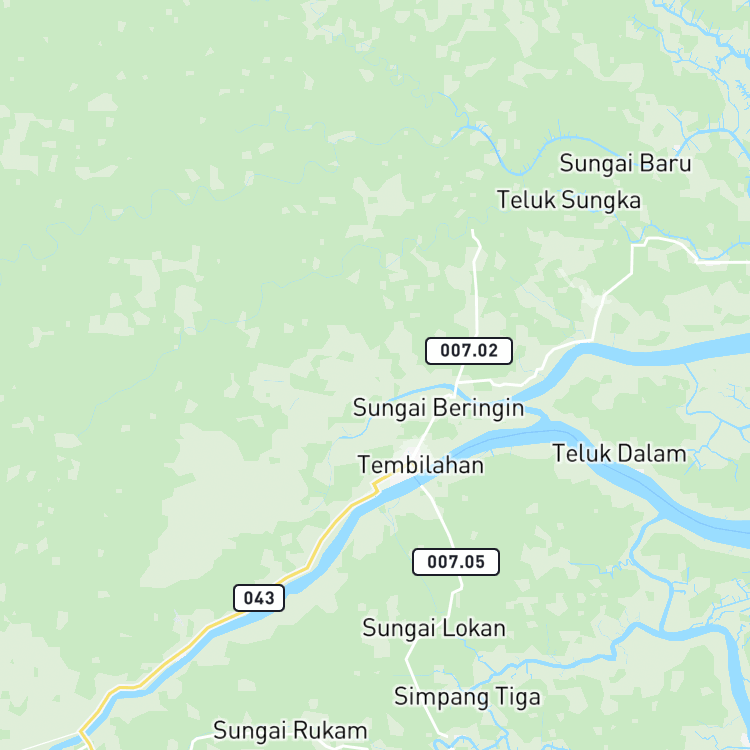The width and height of the screenshot is (750, 750).
Task: Click the 007.05 road marker
Action: pyautogui.click(x=456, y=562)
